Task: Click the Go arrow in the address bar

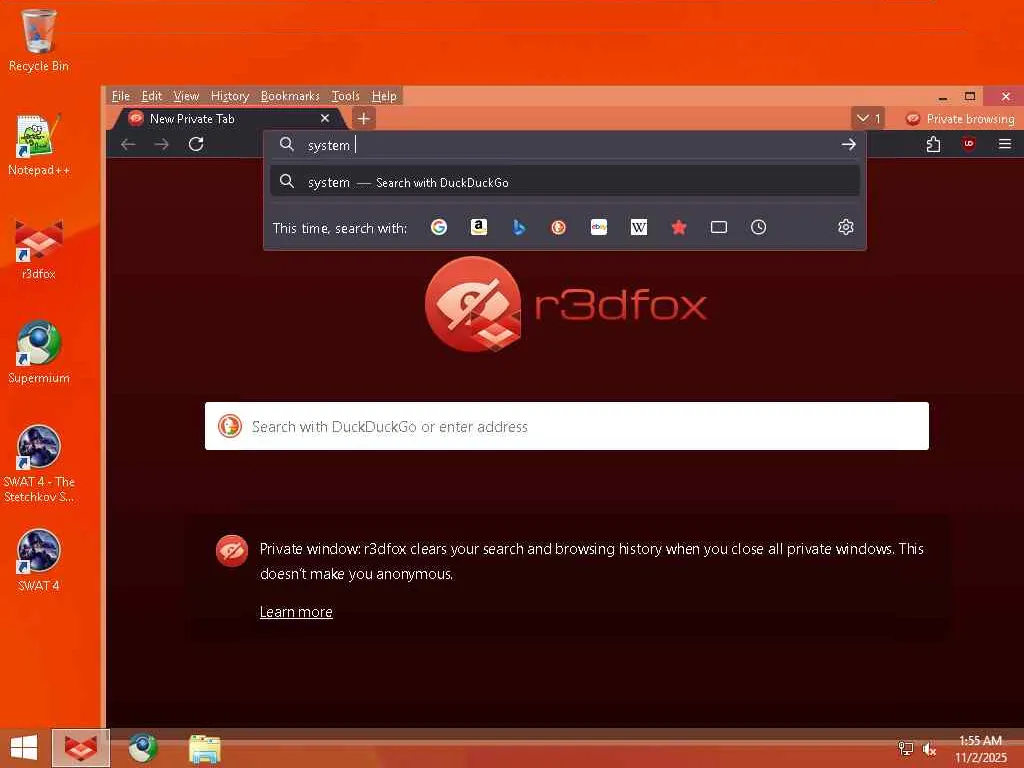Action: tap(848, 144)
